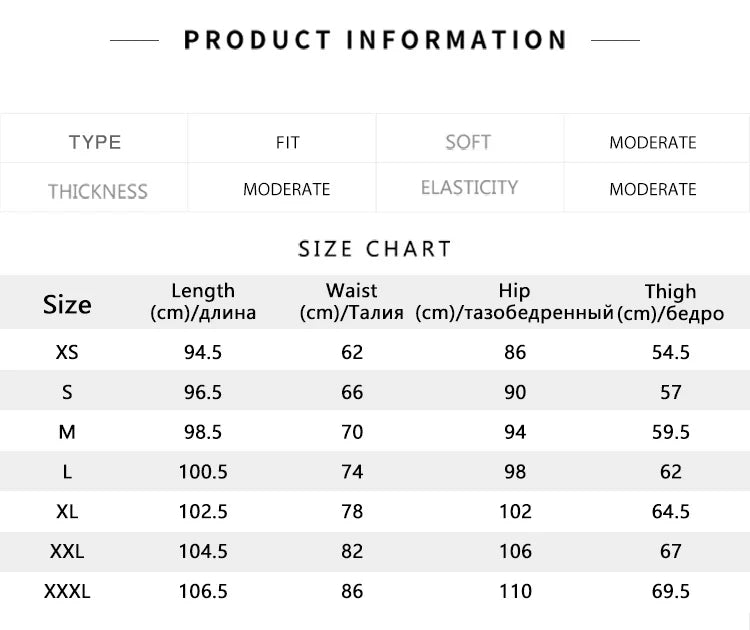Click the ELASTICITY label cell

469,188
